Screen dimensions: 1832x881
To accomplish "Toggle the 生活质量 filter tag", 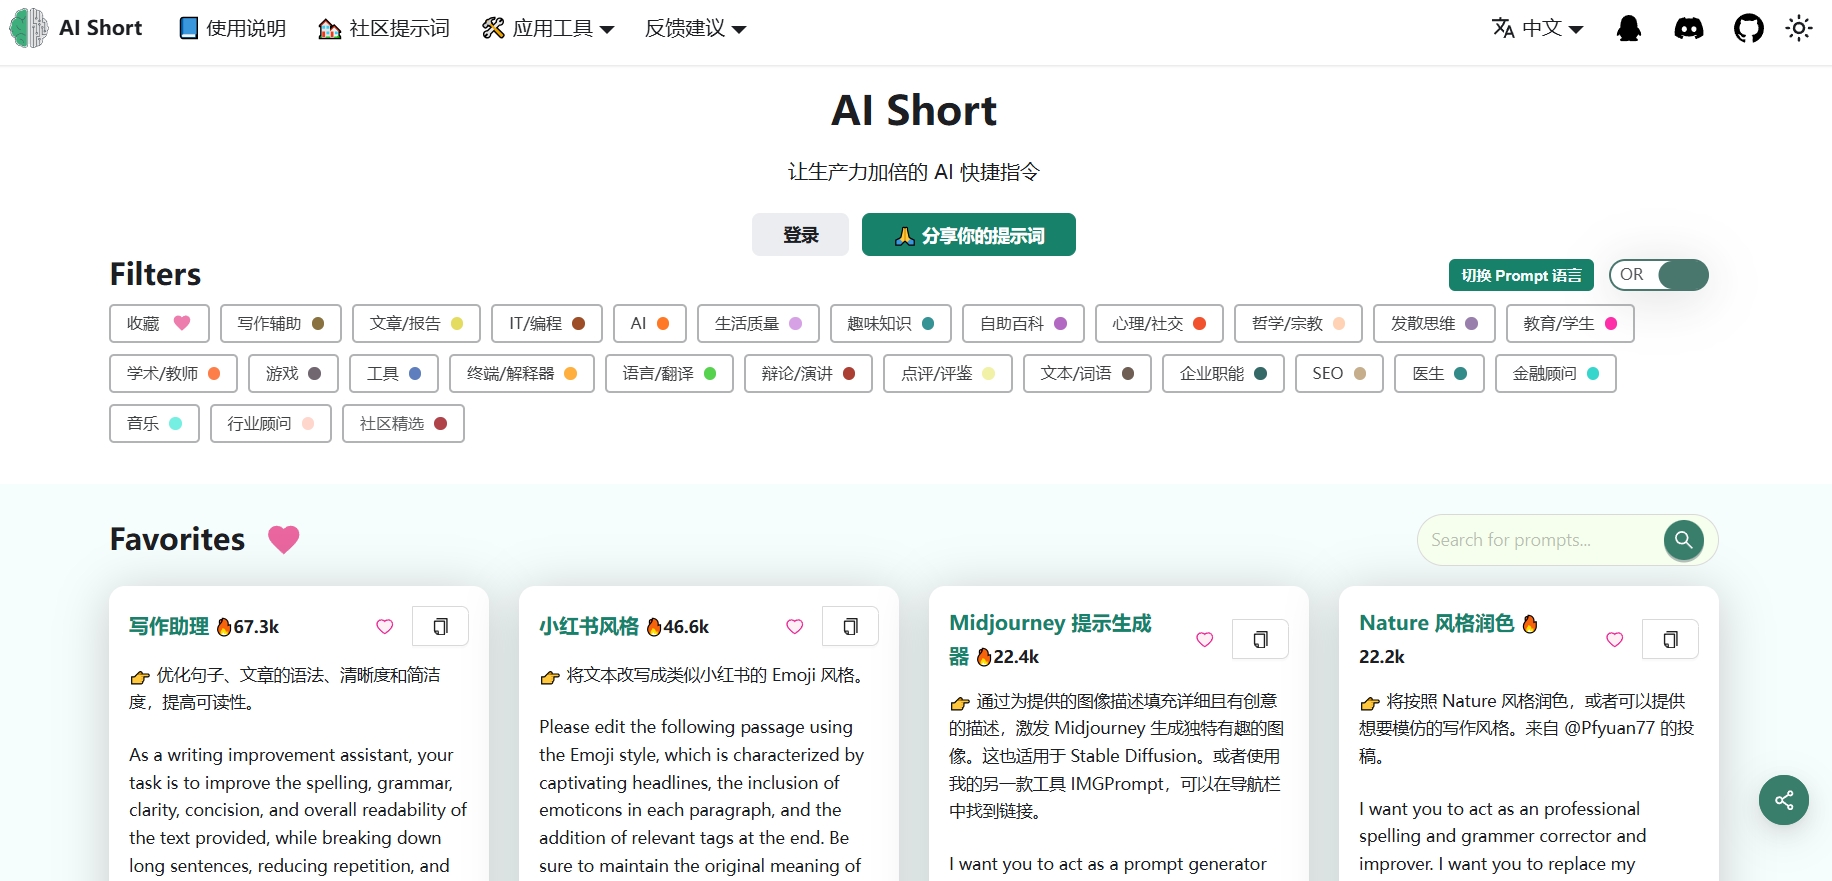I will tap(758, 323).
